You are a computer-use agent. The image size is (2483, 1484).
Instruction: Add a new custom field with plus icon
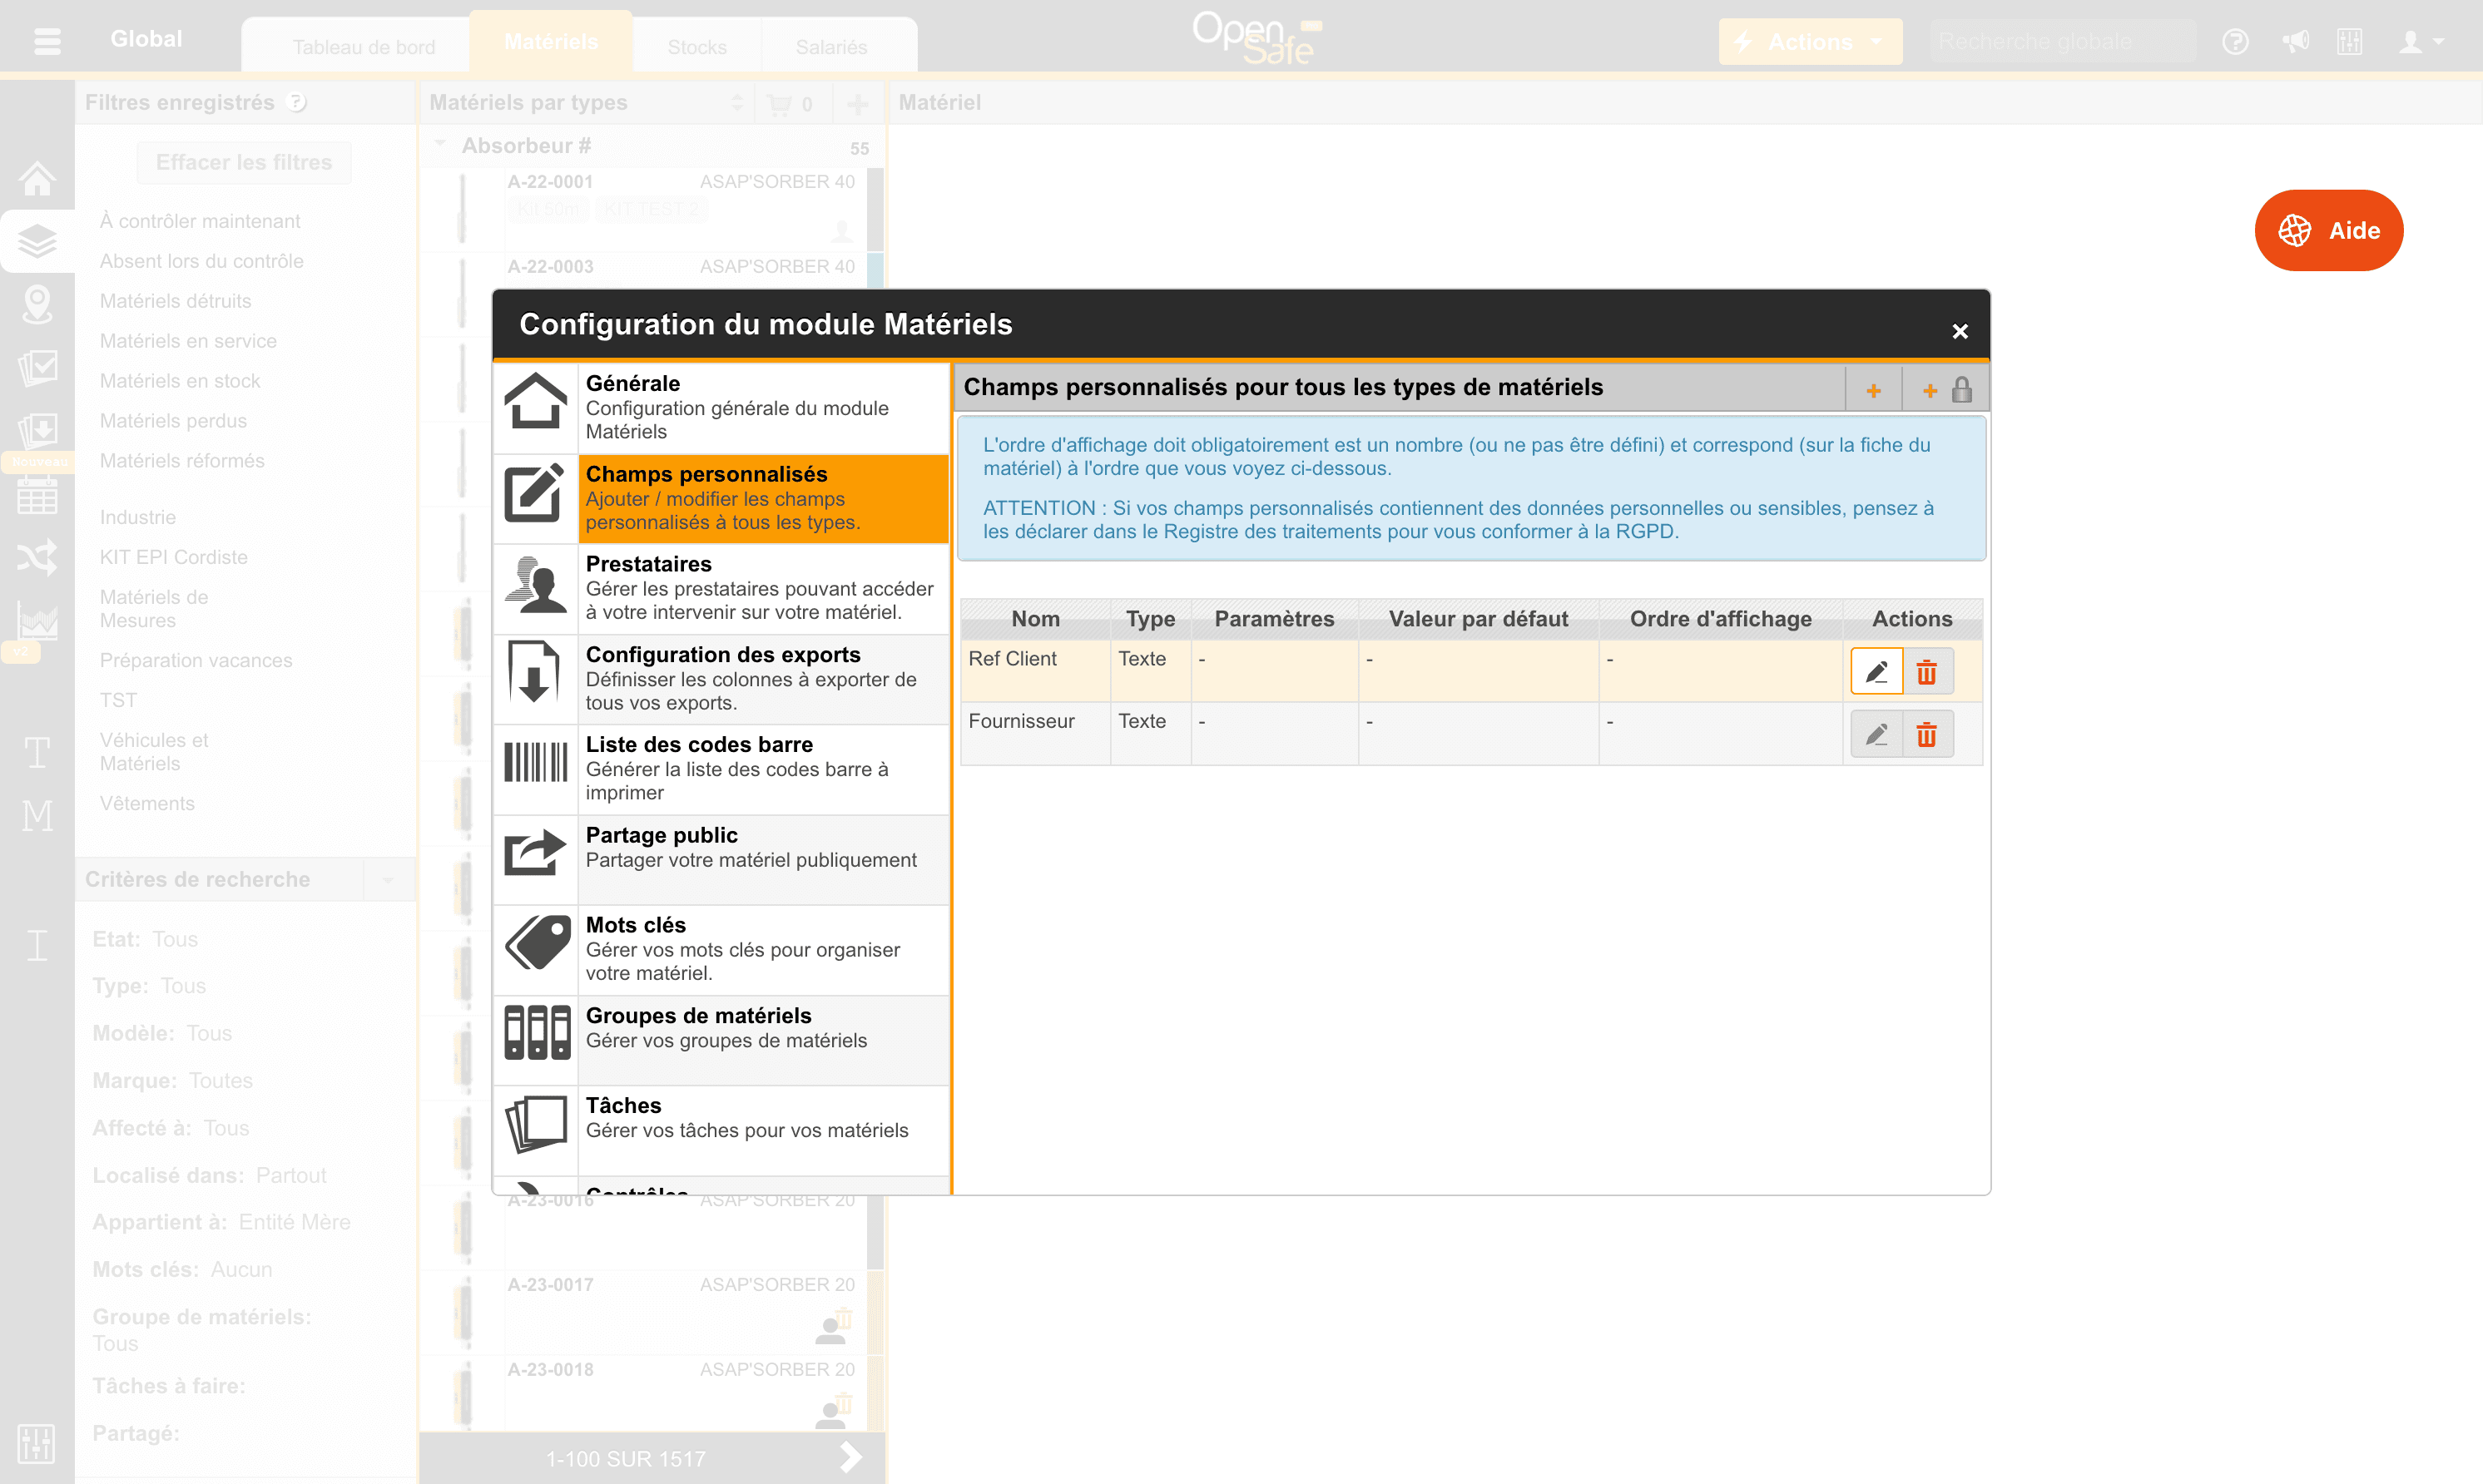(1873, 390)
